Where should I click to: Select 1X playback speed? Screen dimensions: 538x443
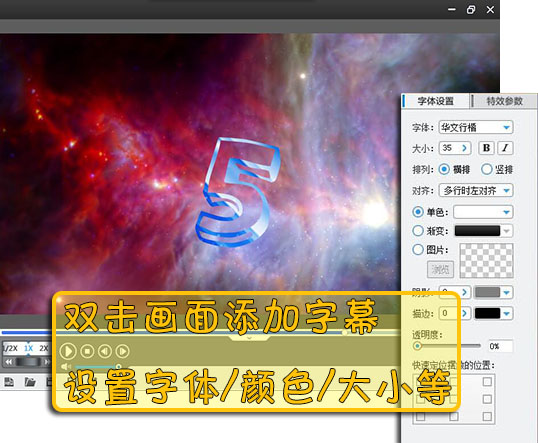28,348
